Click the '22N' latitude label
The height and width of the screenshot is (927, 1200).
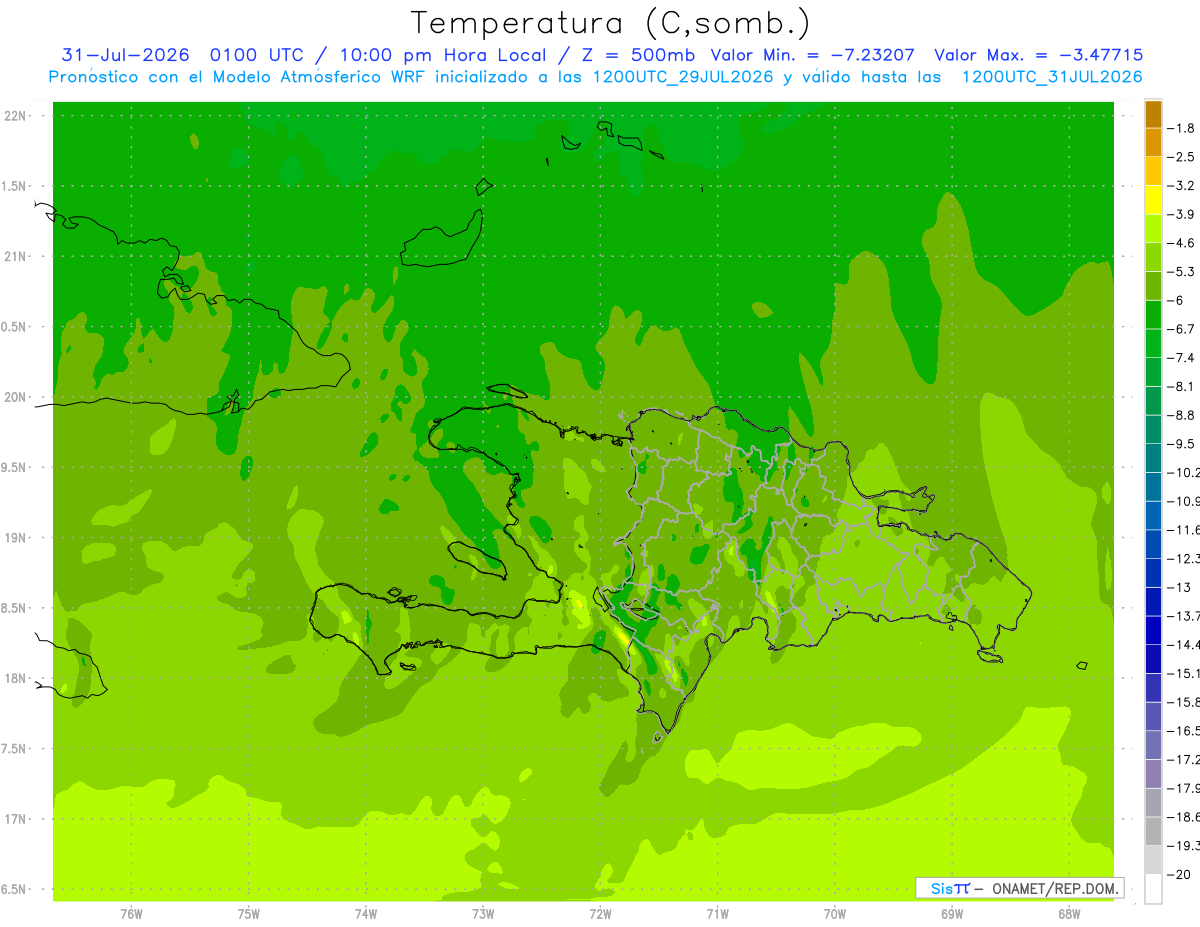15,116
